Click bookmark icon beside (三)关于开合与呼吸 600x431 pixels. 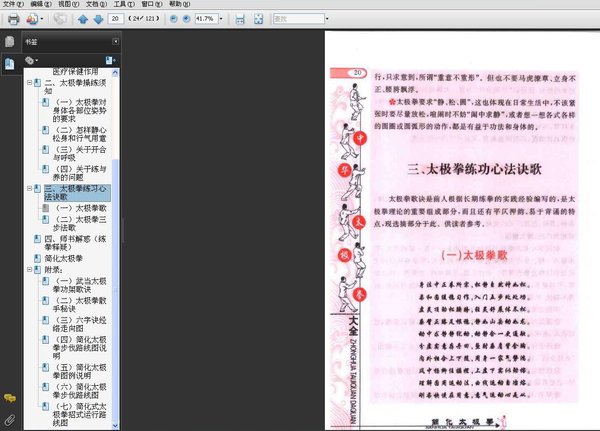(45, 150)
